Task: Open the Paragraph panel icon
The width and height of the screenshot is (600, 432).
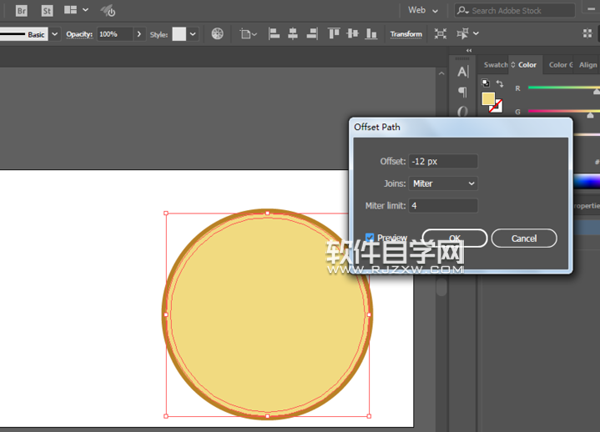Action: 462,92
